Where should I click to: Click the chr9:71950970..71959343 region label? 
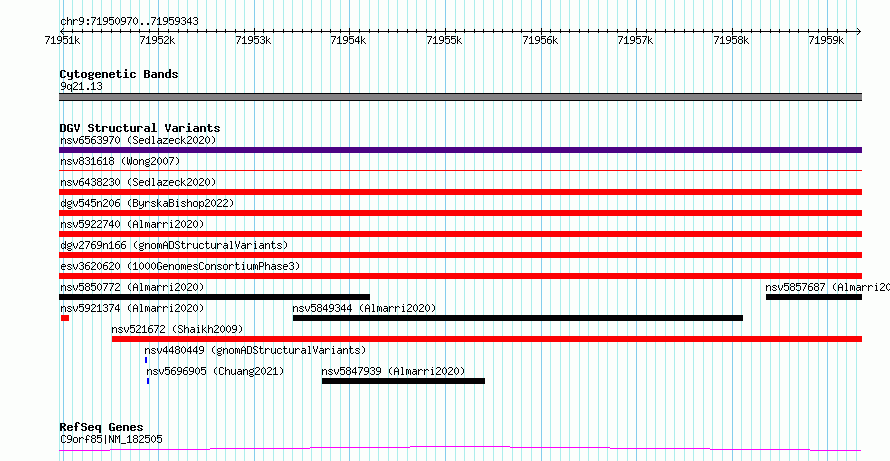[x=129, y=22]
